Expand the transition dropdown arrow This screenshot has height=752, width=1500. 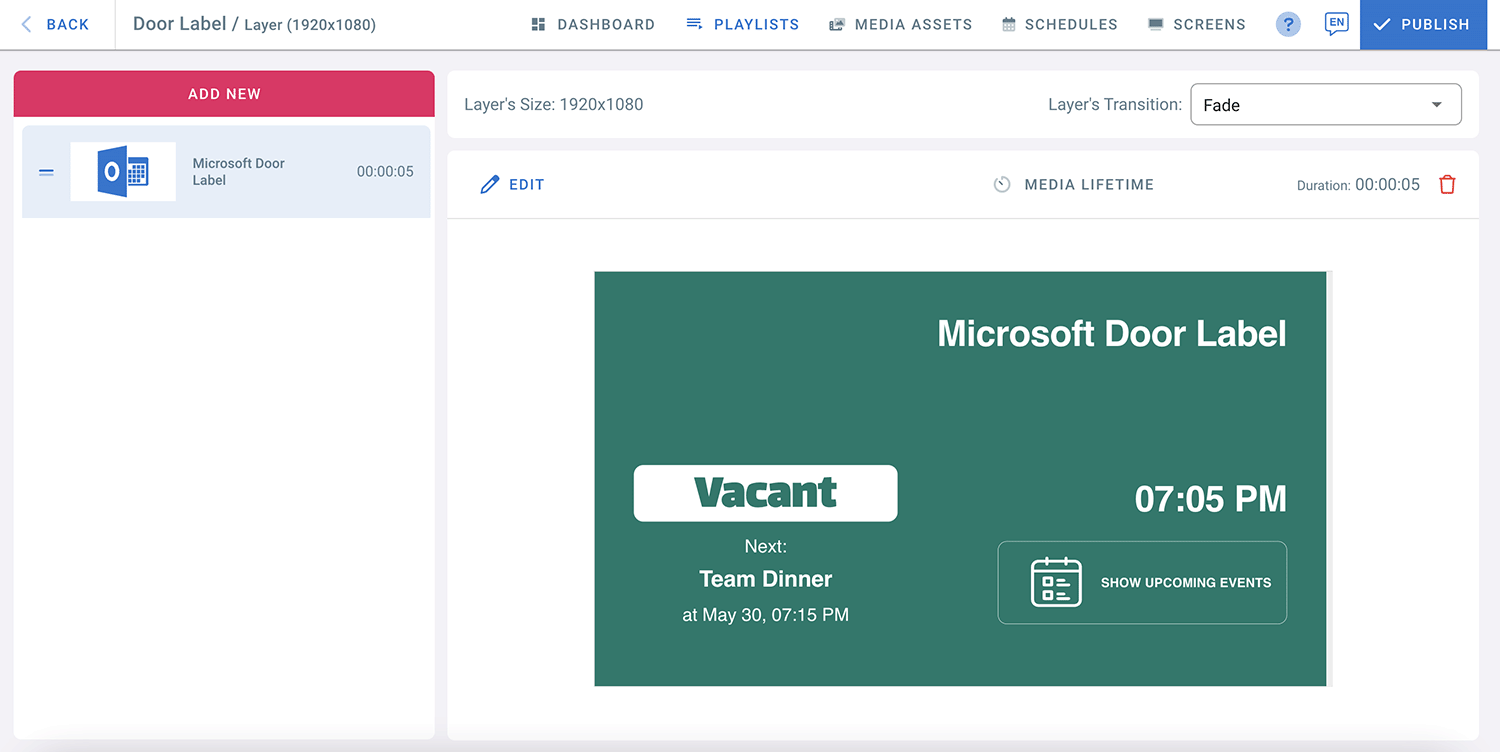(1437, 105)
